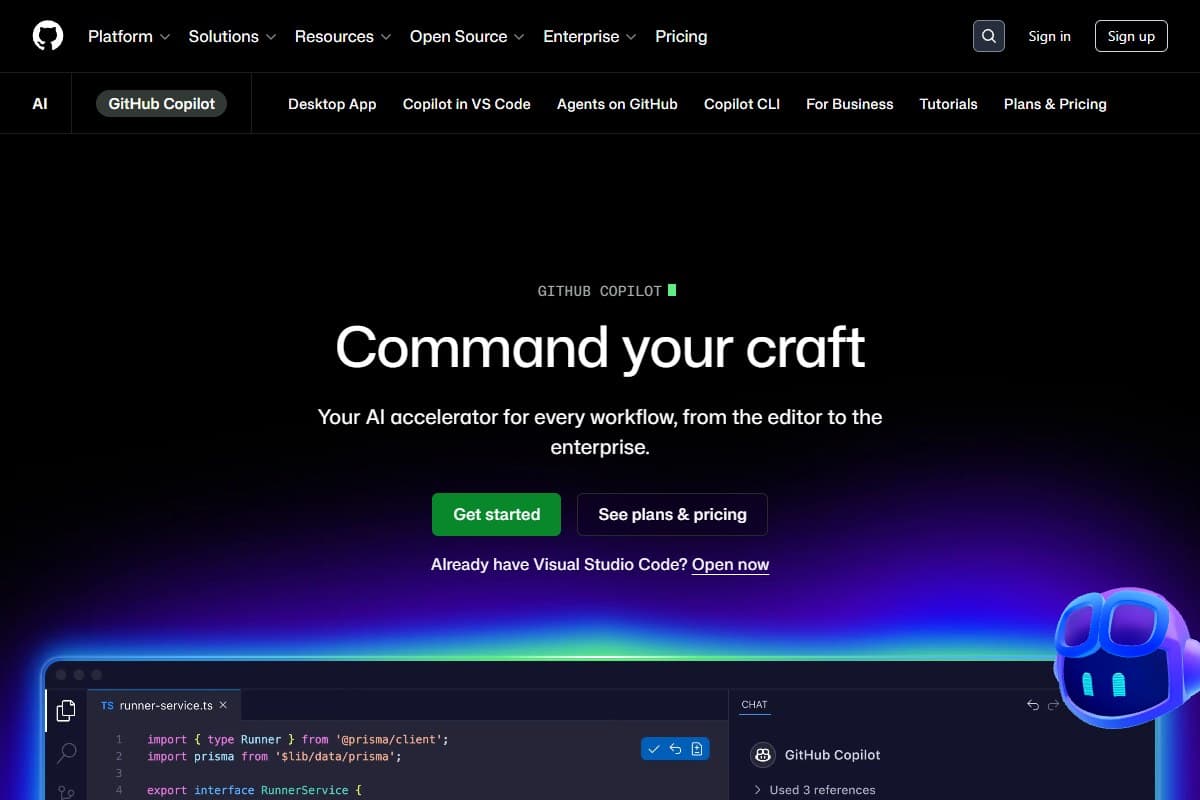Close the runner-service.ts tab
The width and height of the screenshot is (1200, 800).
coord(223,705)
